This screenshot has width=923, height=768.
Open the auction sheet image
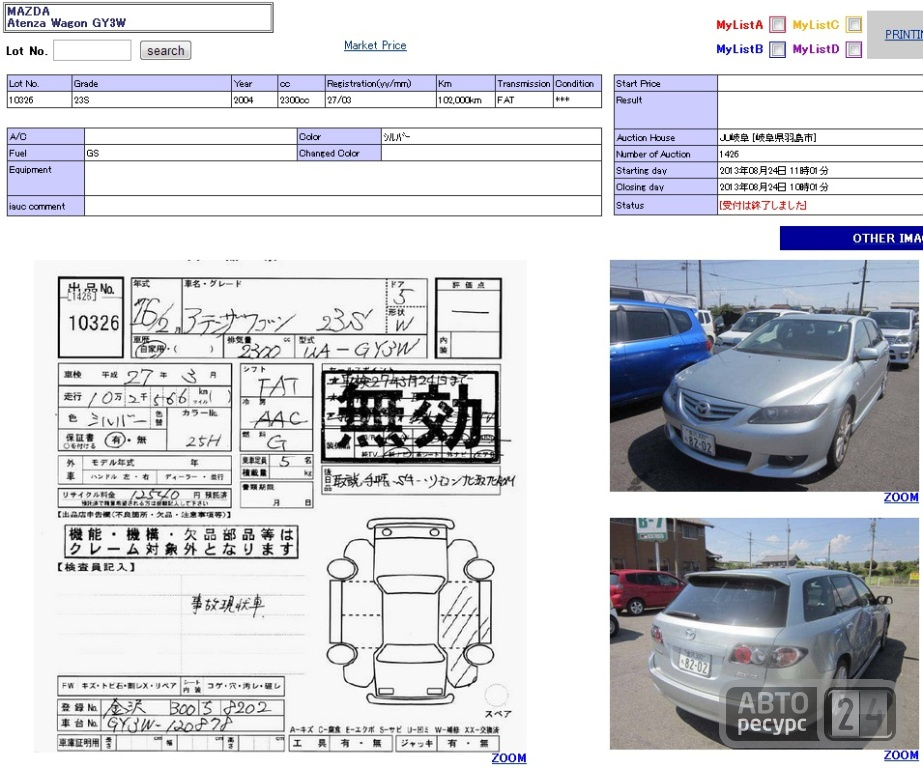280,506
